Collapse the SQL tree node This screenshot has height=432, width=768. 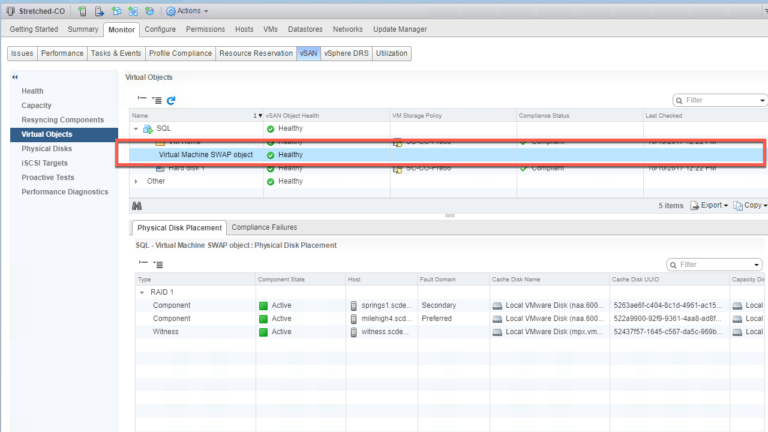pos(136,129)
